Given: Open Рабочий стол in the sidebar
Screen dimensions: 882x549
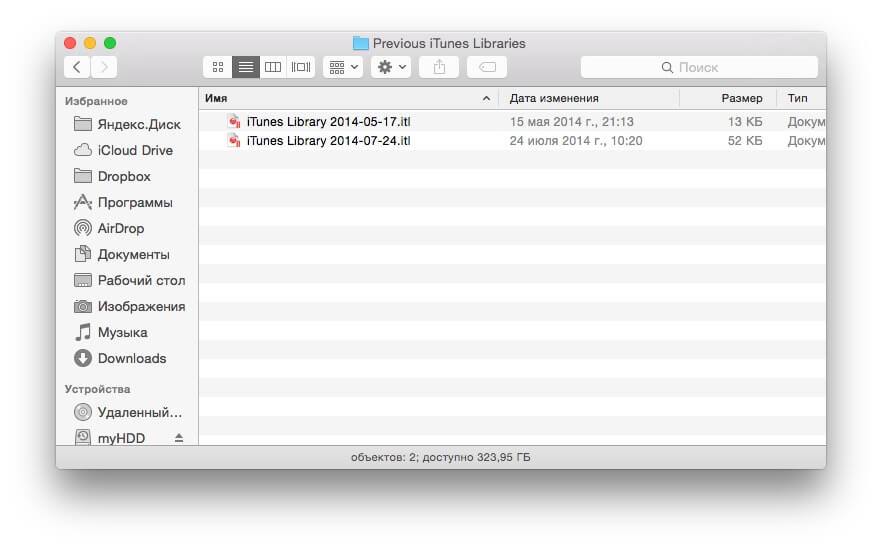Looking at the screenshot, I should click(x=127, y=280).
